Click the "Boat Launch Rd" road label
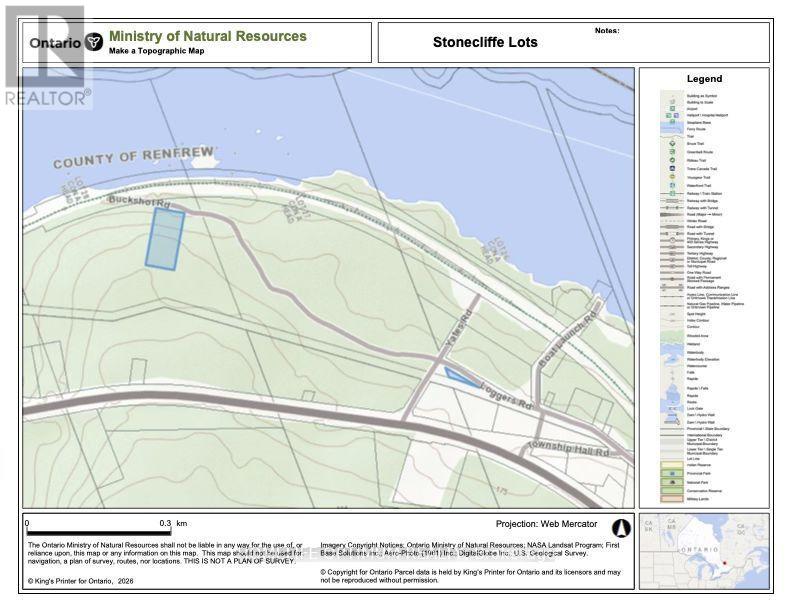Image resolution: width=792 pixels, height=612 pixels. tap(568, 341)
